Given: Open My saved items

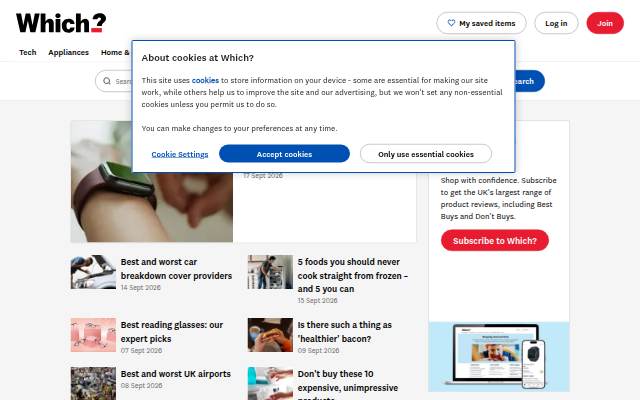Looking at the screenshot, I should pos(481,23).
